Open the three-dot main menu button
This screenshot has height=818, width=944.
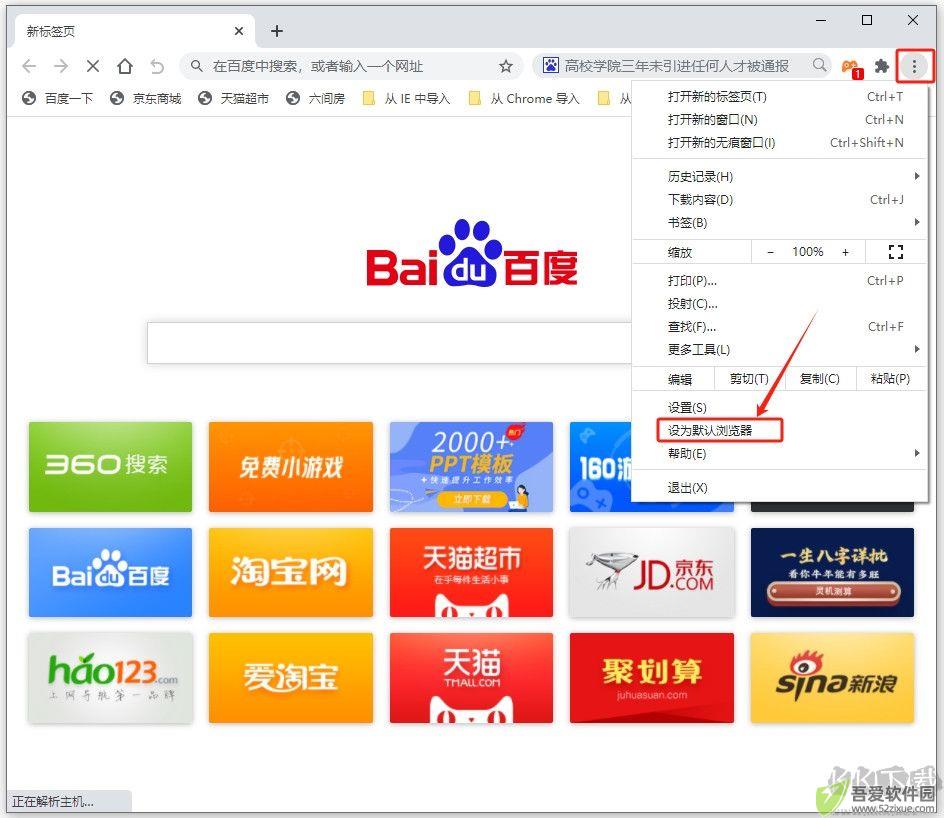(914, 66)
